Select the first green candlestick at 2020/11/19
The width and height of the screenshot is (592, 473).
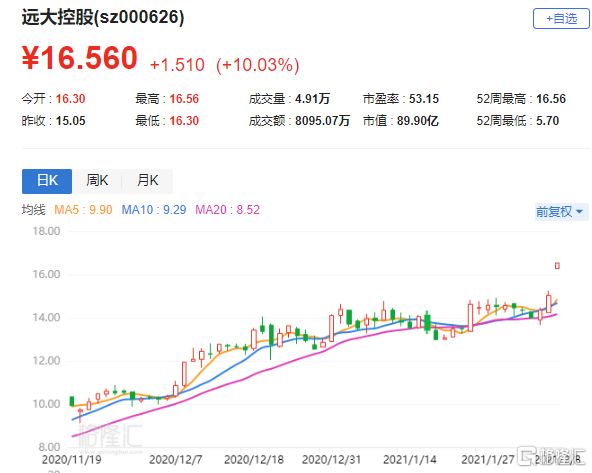[x=72, y=401]
